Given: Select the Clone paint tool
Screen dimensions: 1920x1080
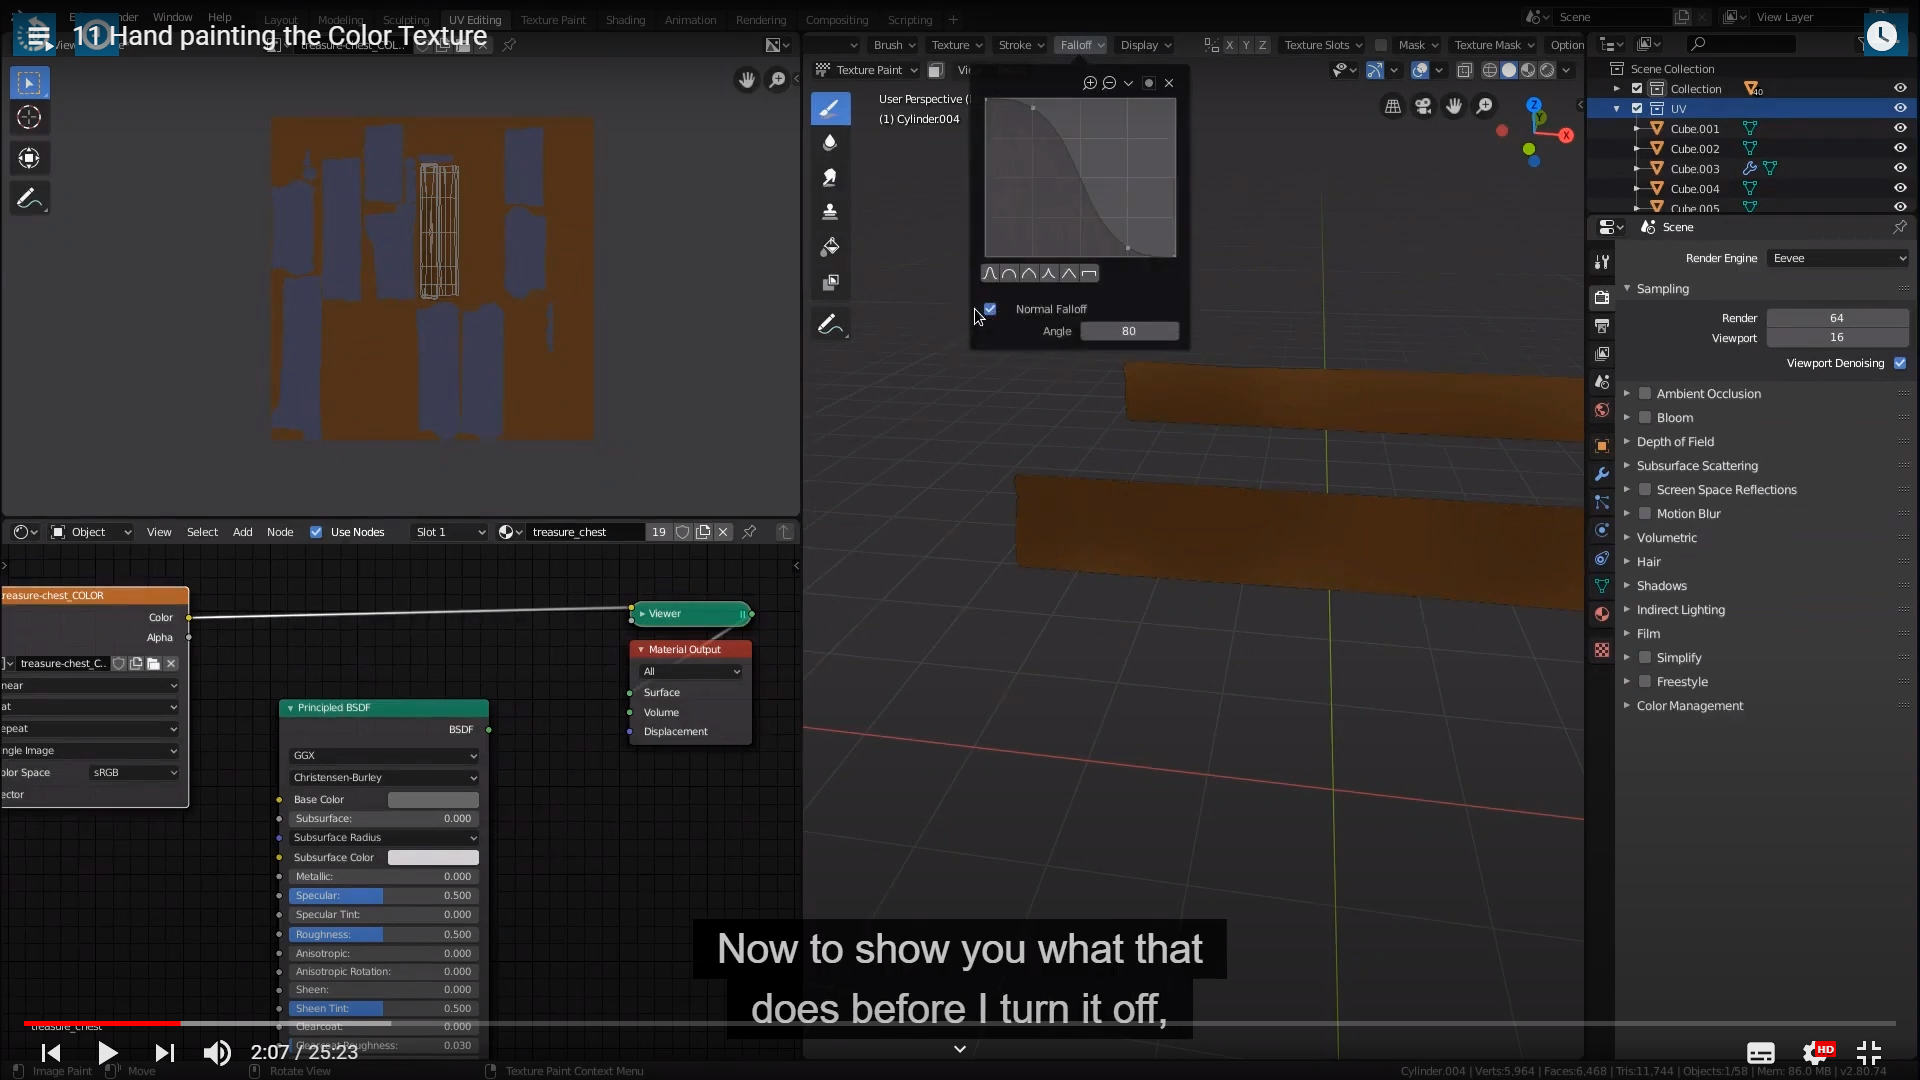Looking at the screenshot, I should (x=830, y=212).
